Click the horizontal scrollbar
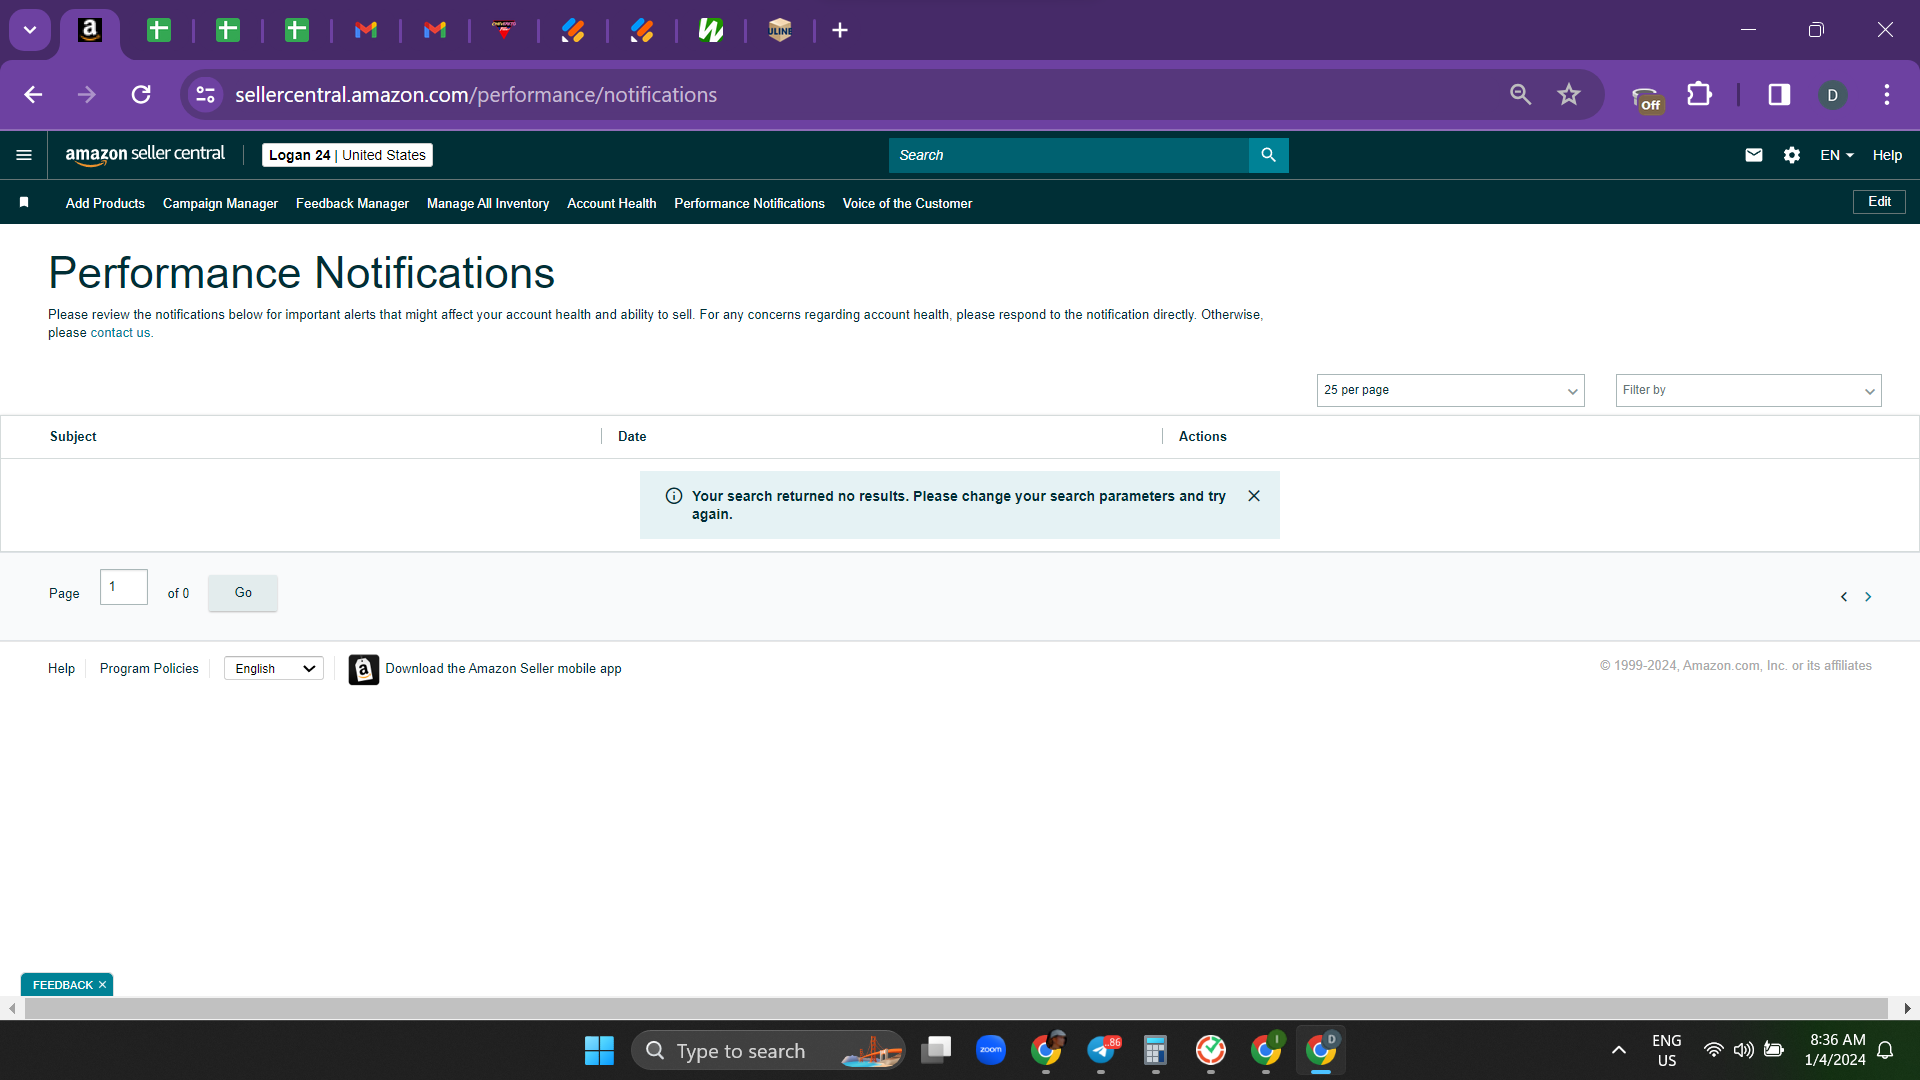 point(955,1009)
